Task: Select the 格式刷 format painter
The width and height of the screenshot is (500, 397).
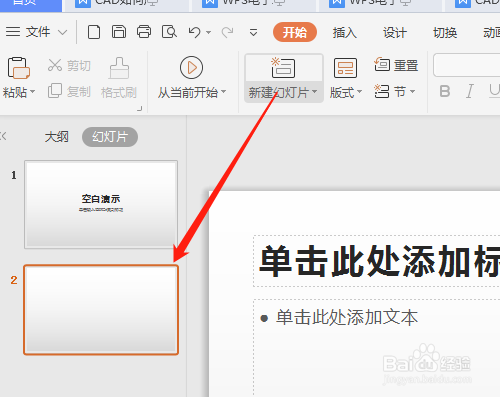Action: coord(119,78)
